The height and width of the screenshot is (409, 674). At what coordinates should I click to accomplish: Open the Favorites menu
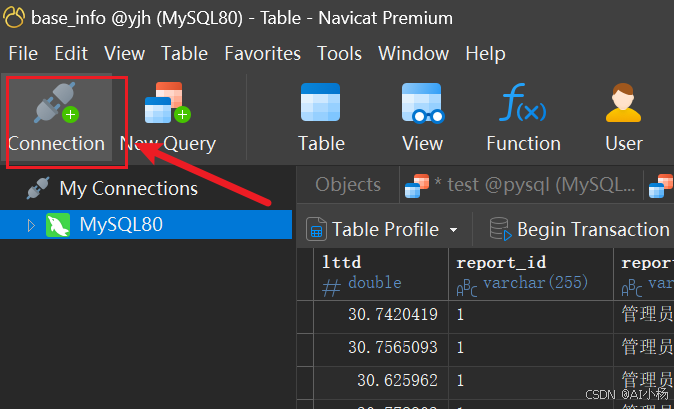tap(262, 54)
